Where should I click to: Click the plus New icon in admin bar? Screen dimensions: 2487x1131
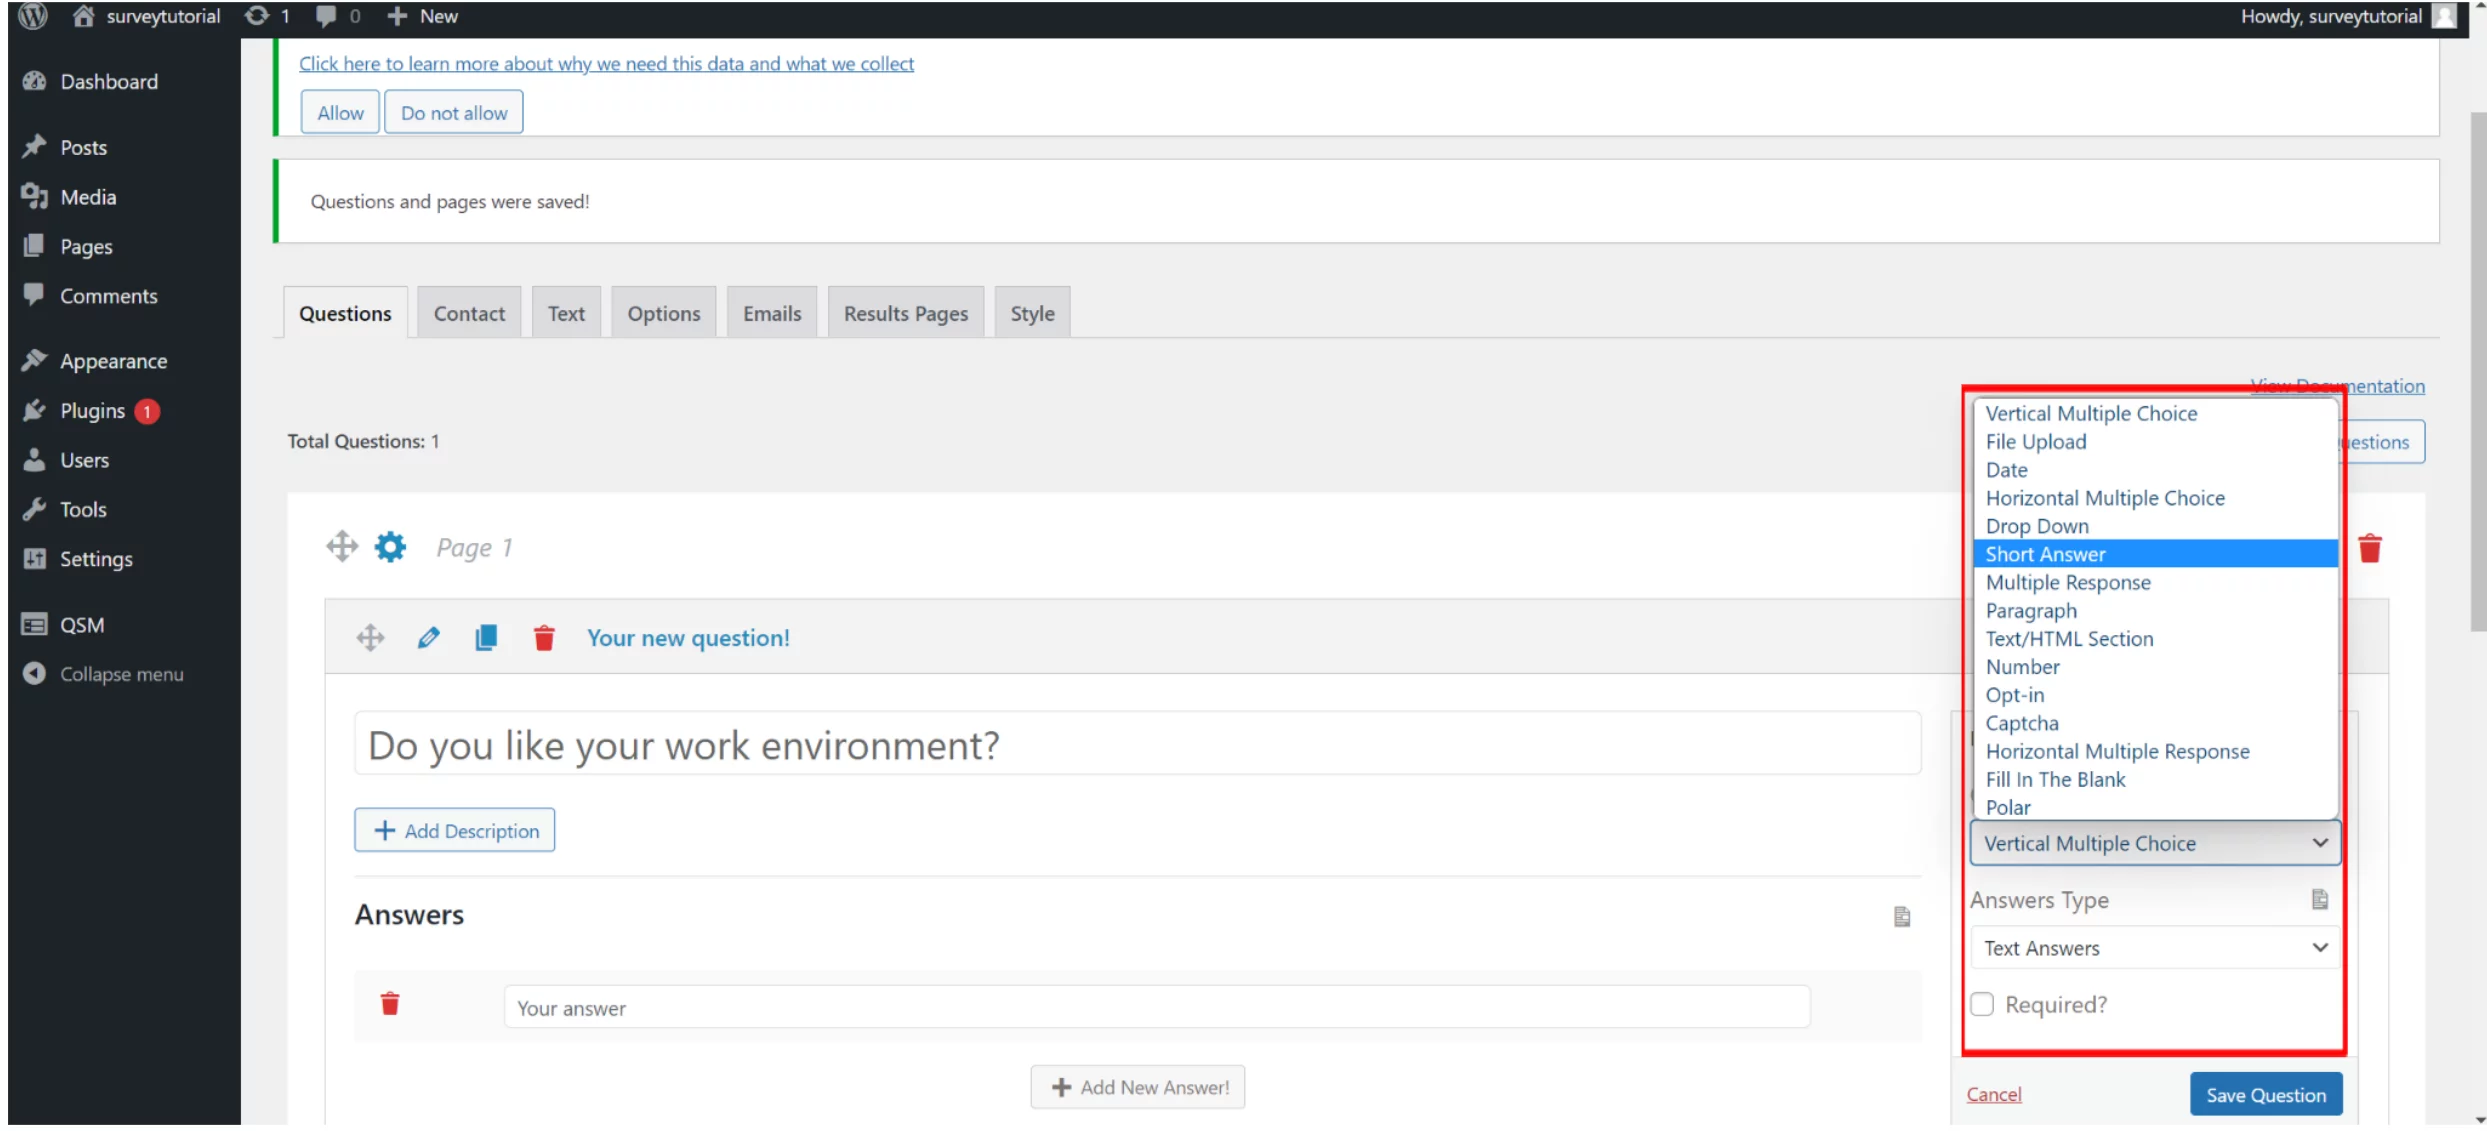(397, 16)
